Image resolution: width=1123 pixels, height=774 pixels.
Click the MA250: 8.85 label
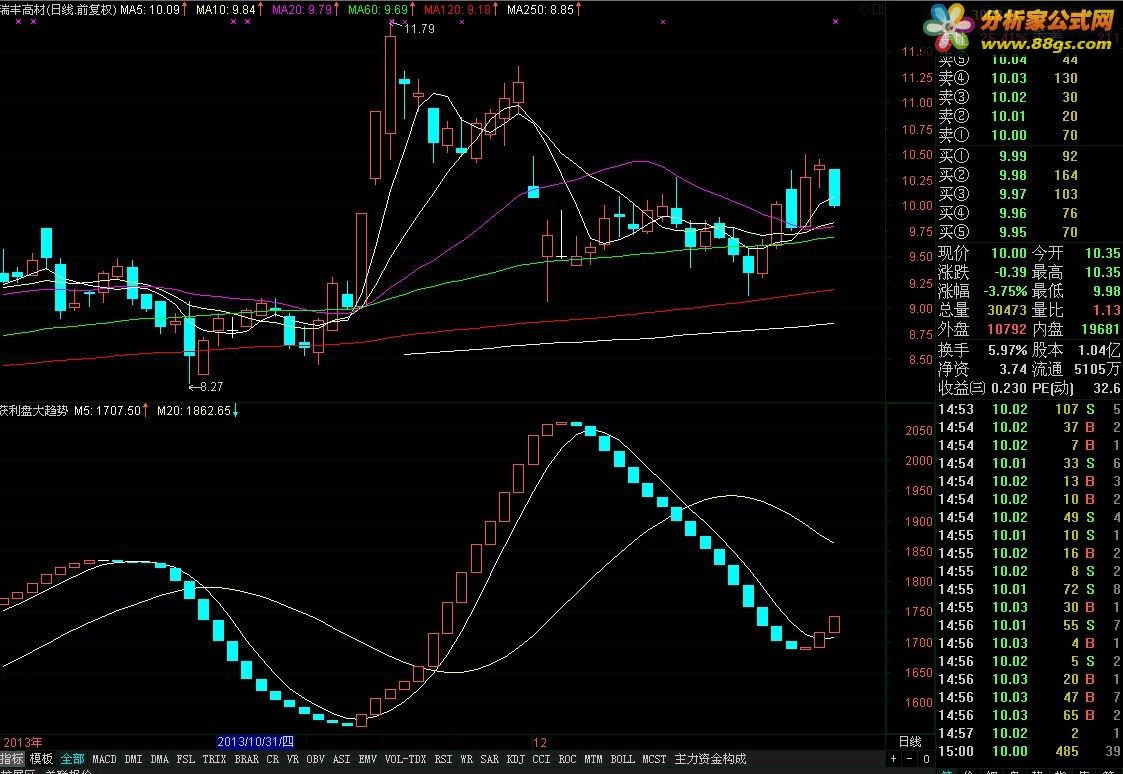(540, 9)
